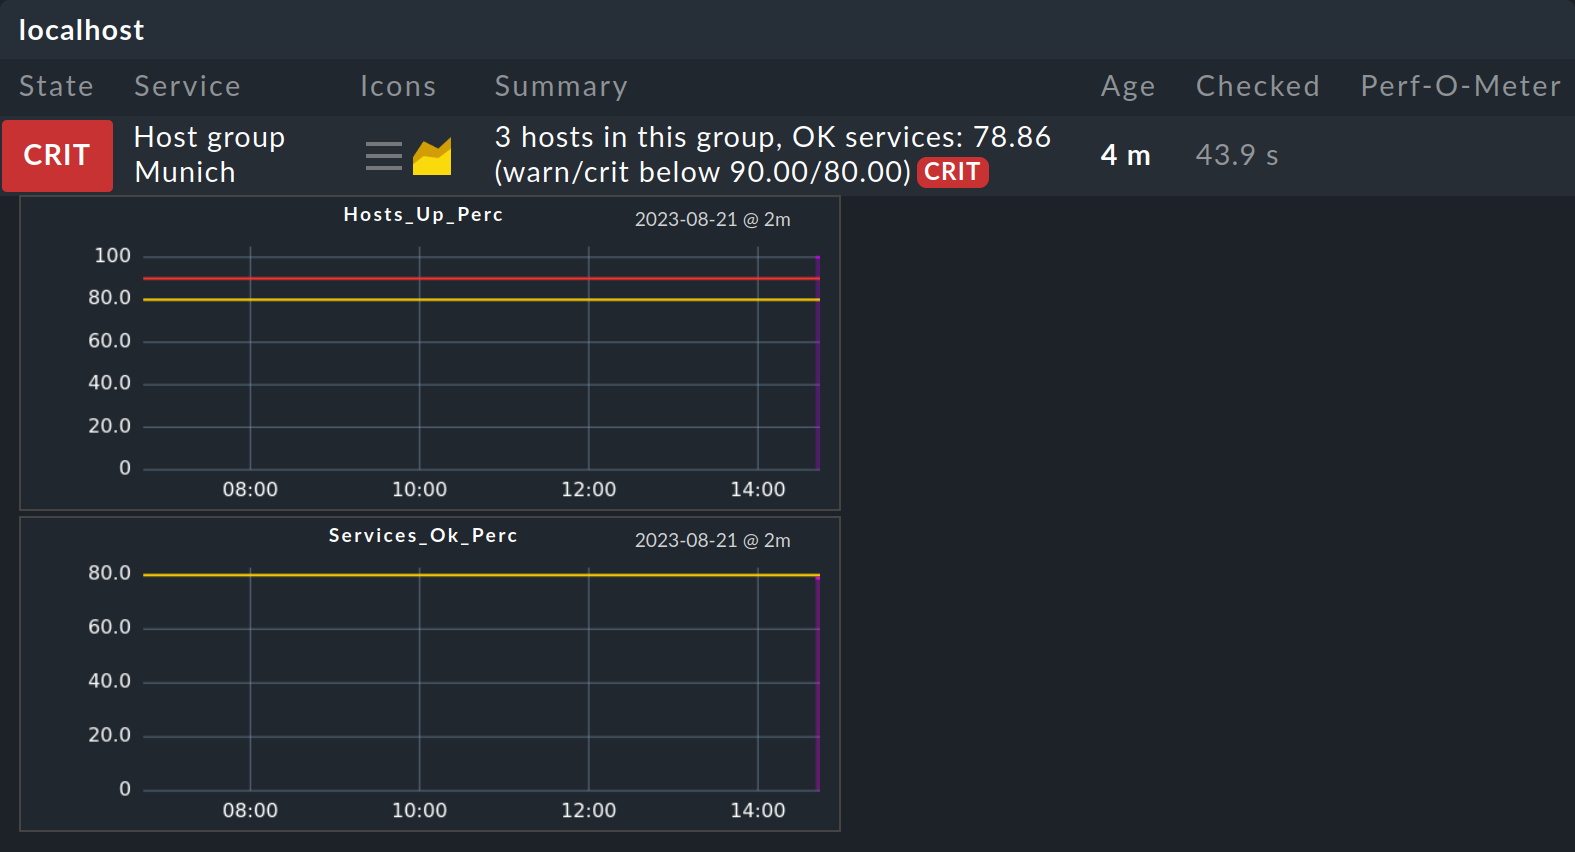This screenshot has height=852, width=1575.
Task: Click the red CRIT state badge in the State column
Action: pos(57,155)
